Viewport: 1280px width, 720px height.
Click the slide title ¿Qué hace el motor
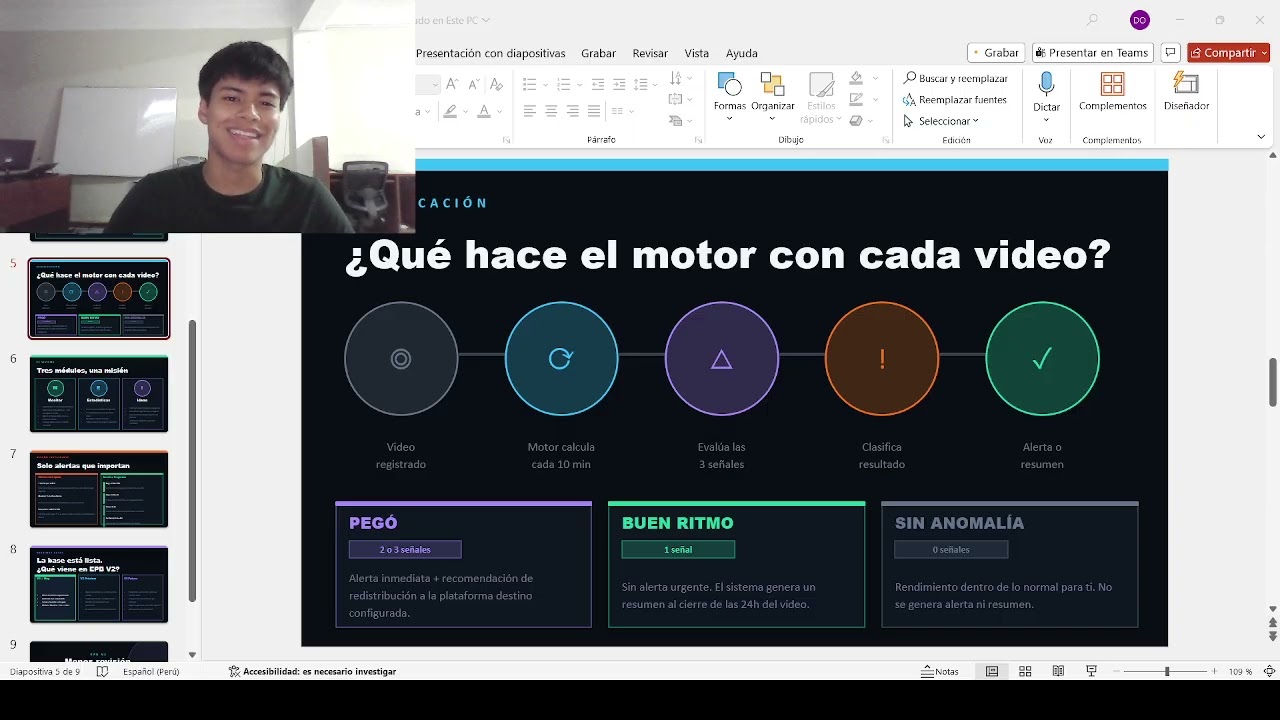pos(728,254)
